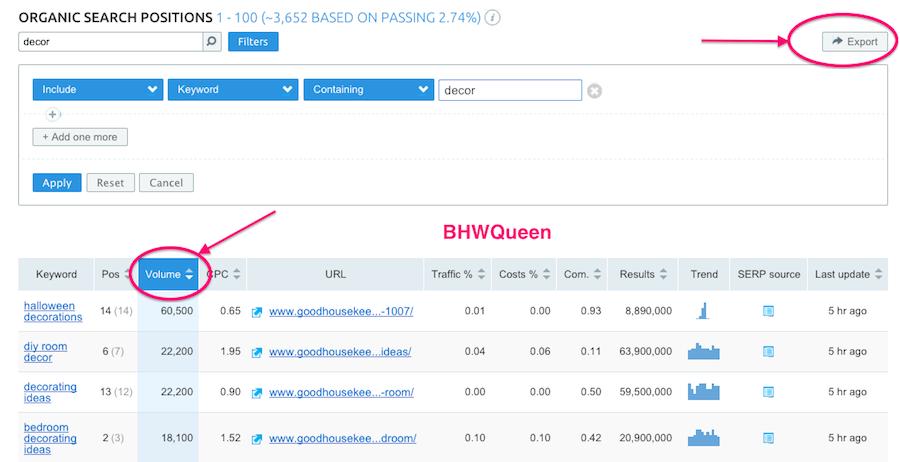Click the Apply button
The width and height of the screenshot is (900, 462).
[56, 183]
